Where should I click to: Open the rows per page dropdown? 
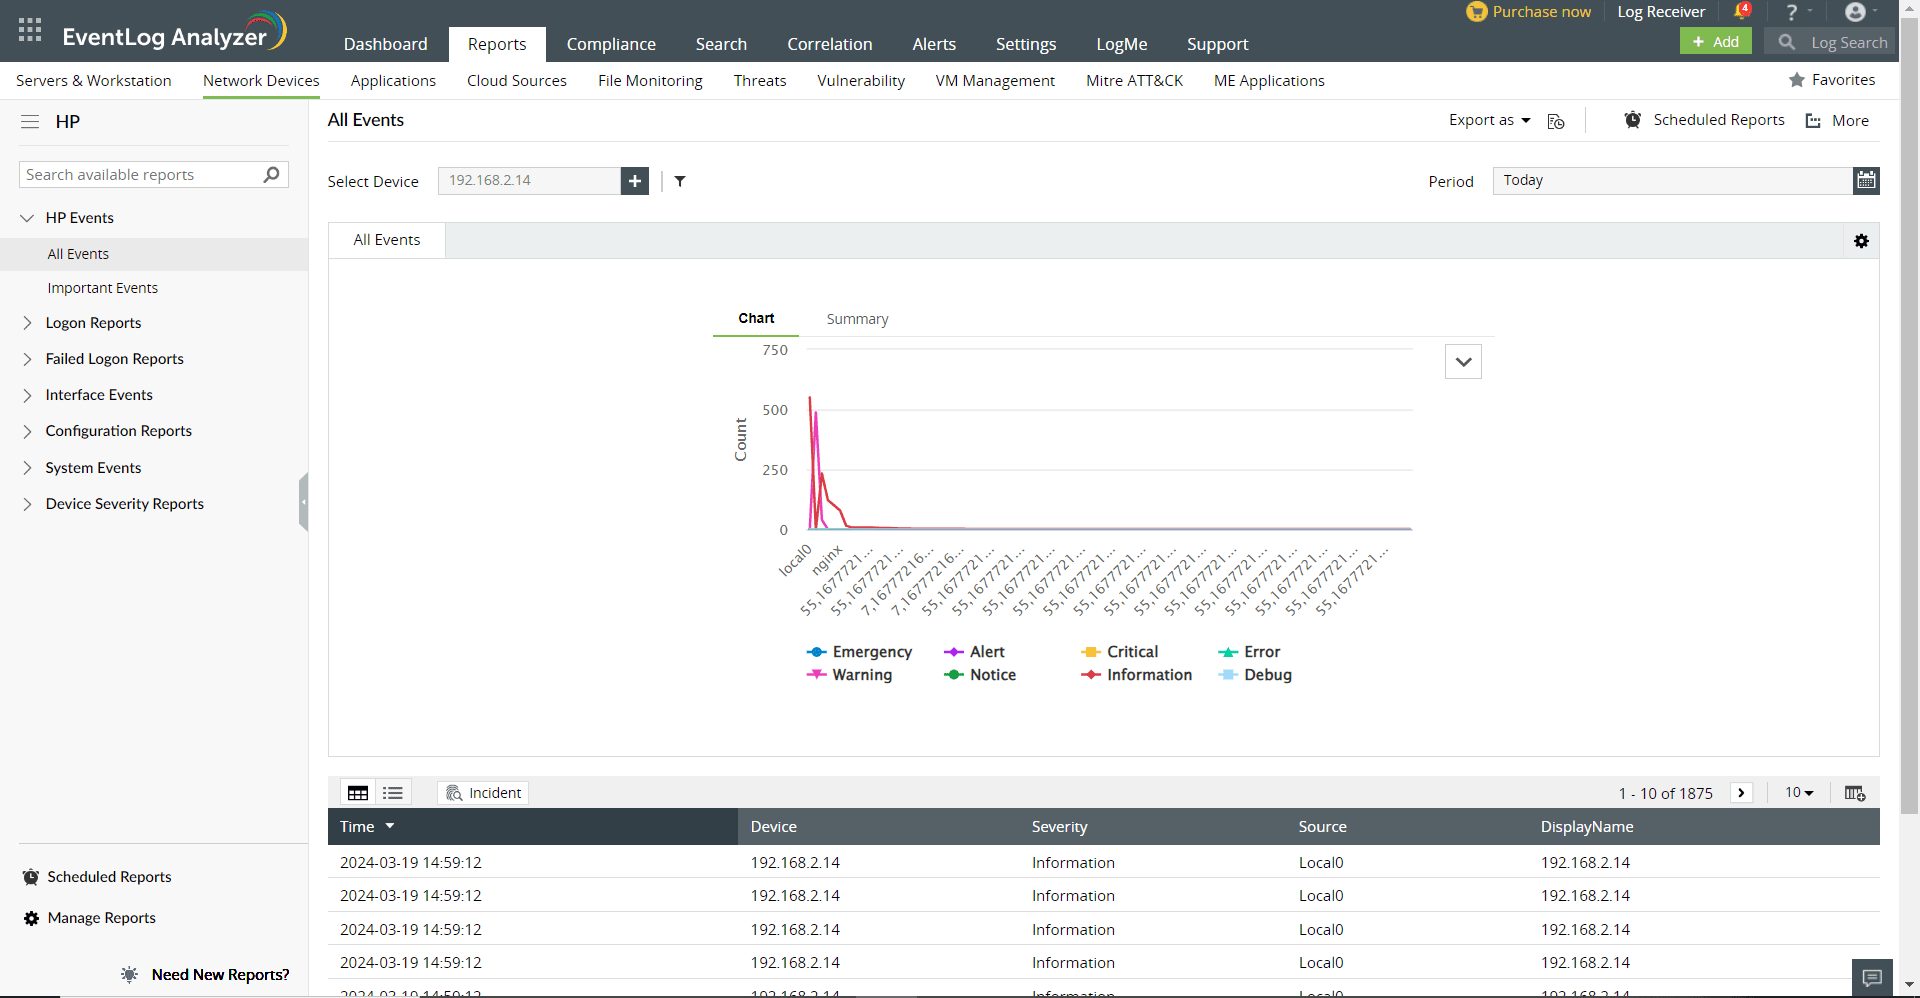click(1799, 793)
